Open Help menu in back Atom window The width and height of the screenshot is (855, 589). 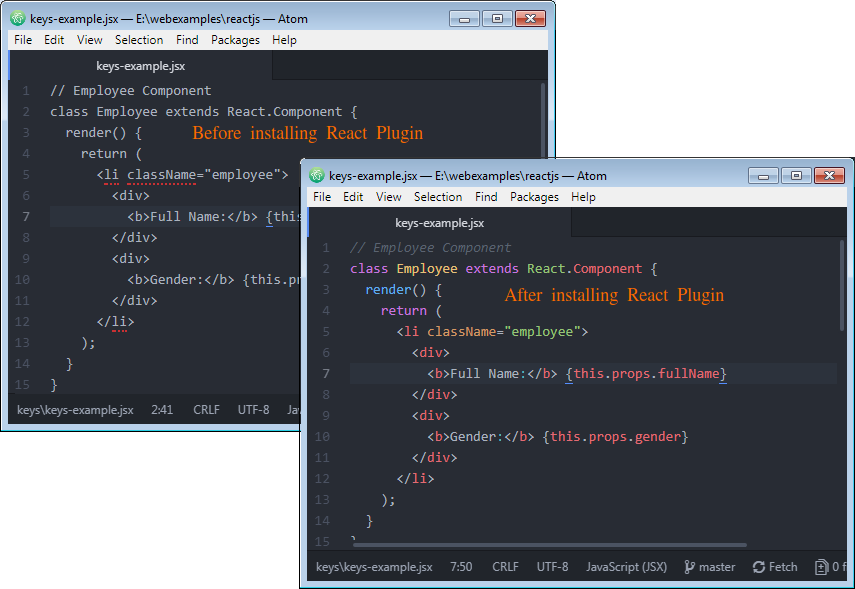[284, 40]
